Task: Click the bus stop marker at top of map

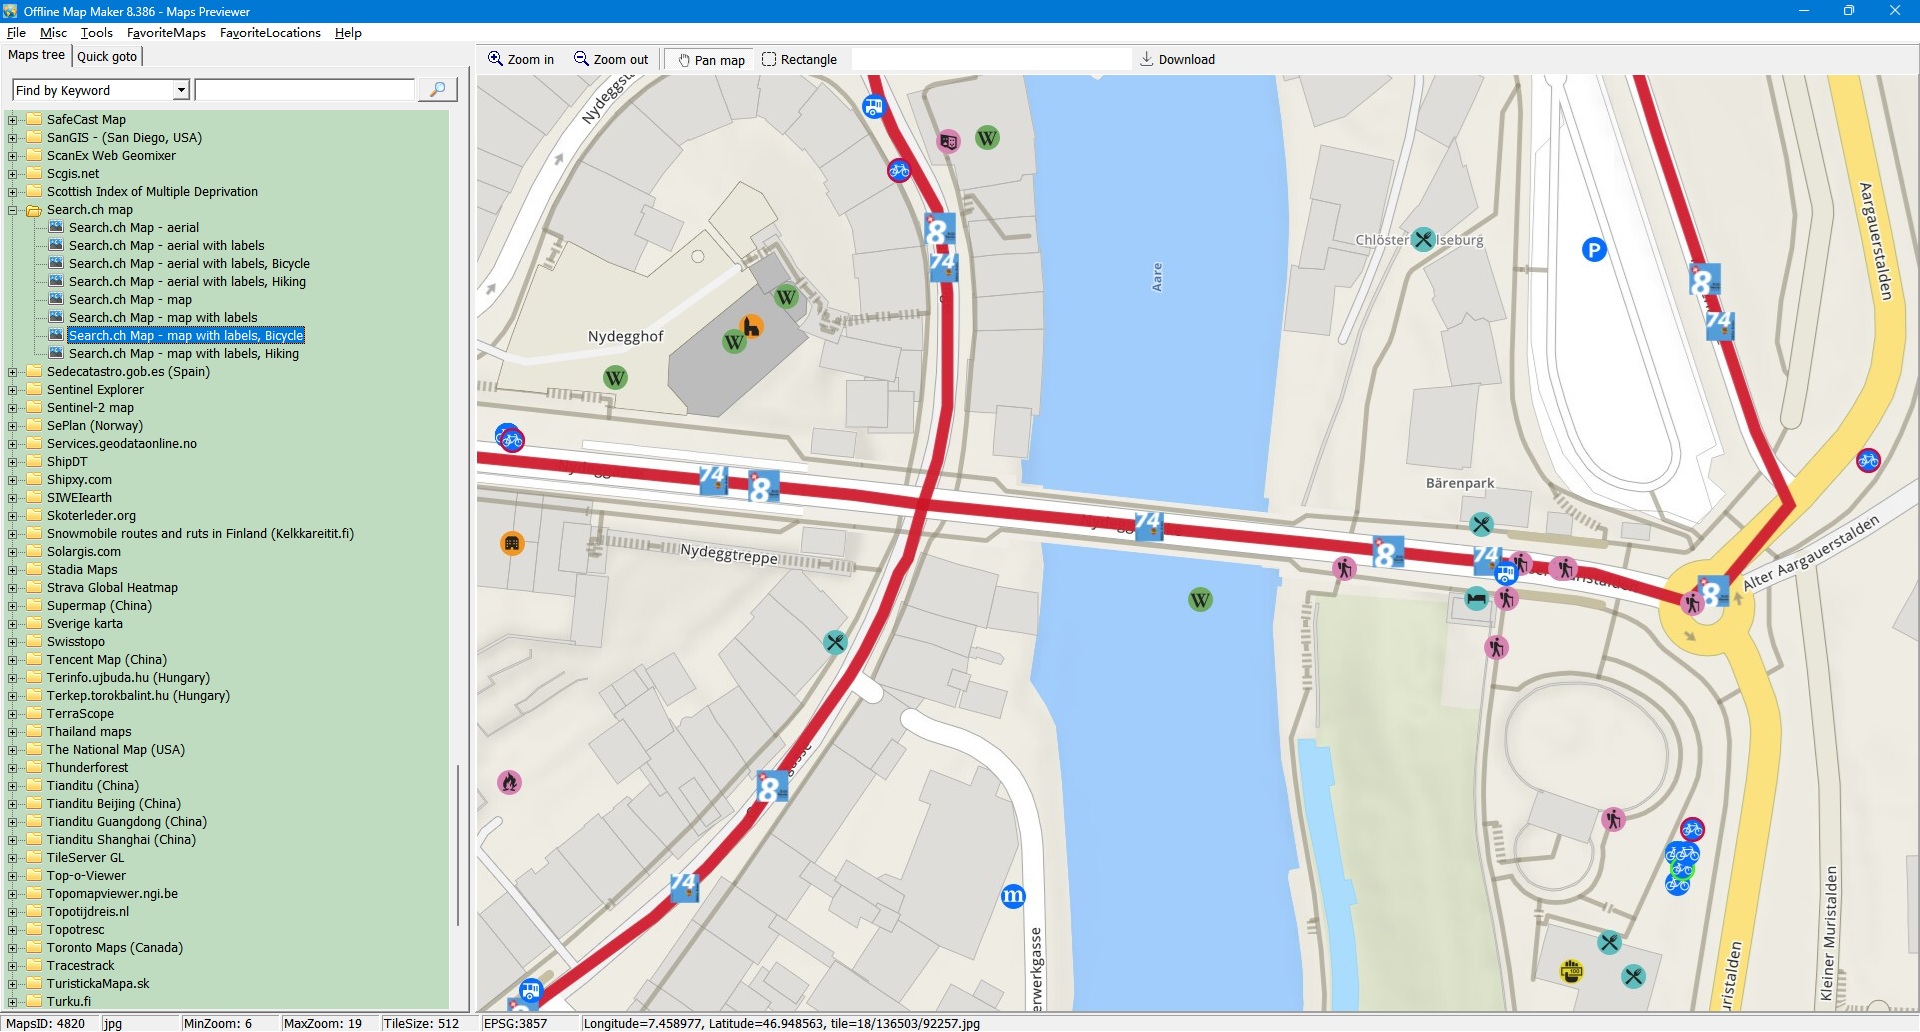Action: tap(874, 106)
